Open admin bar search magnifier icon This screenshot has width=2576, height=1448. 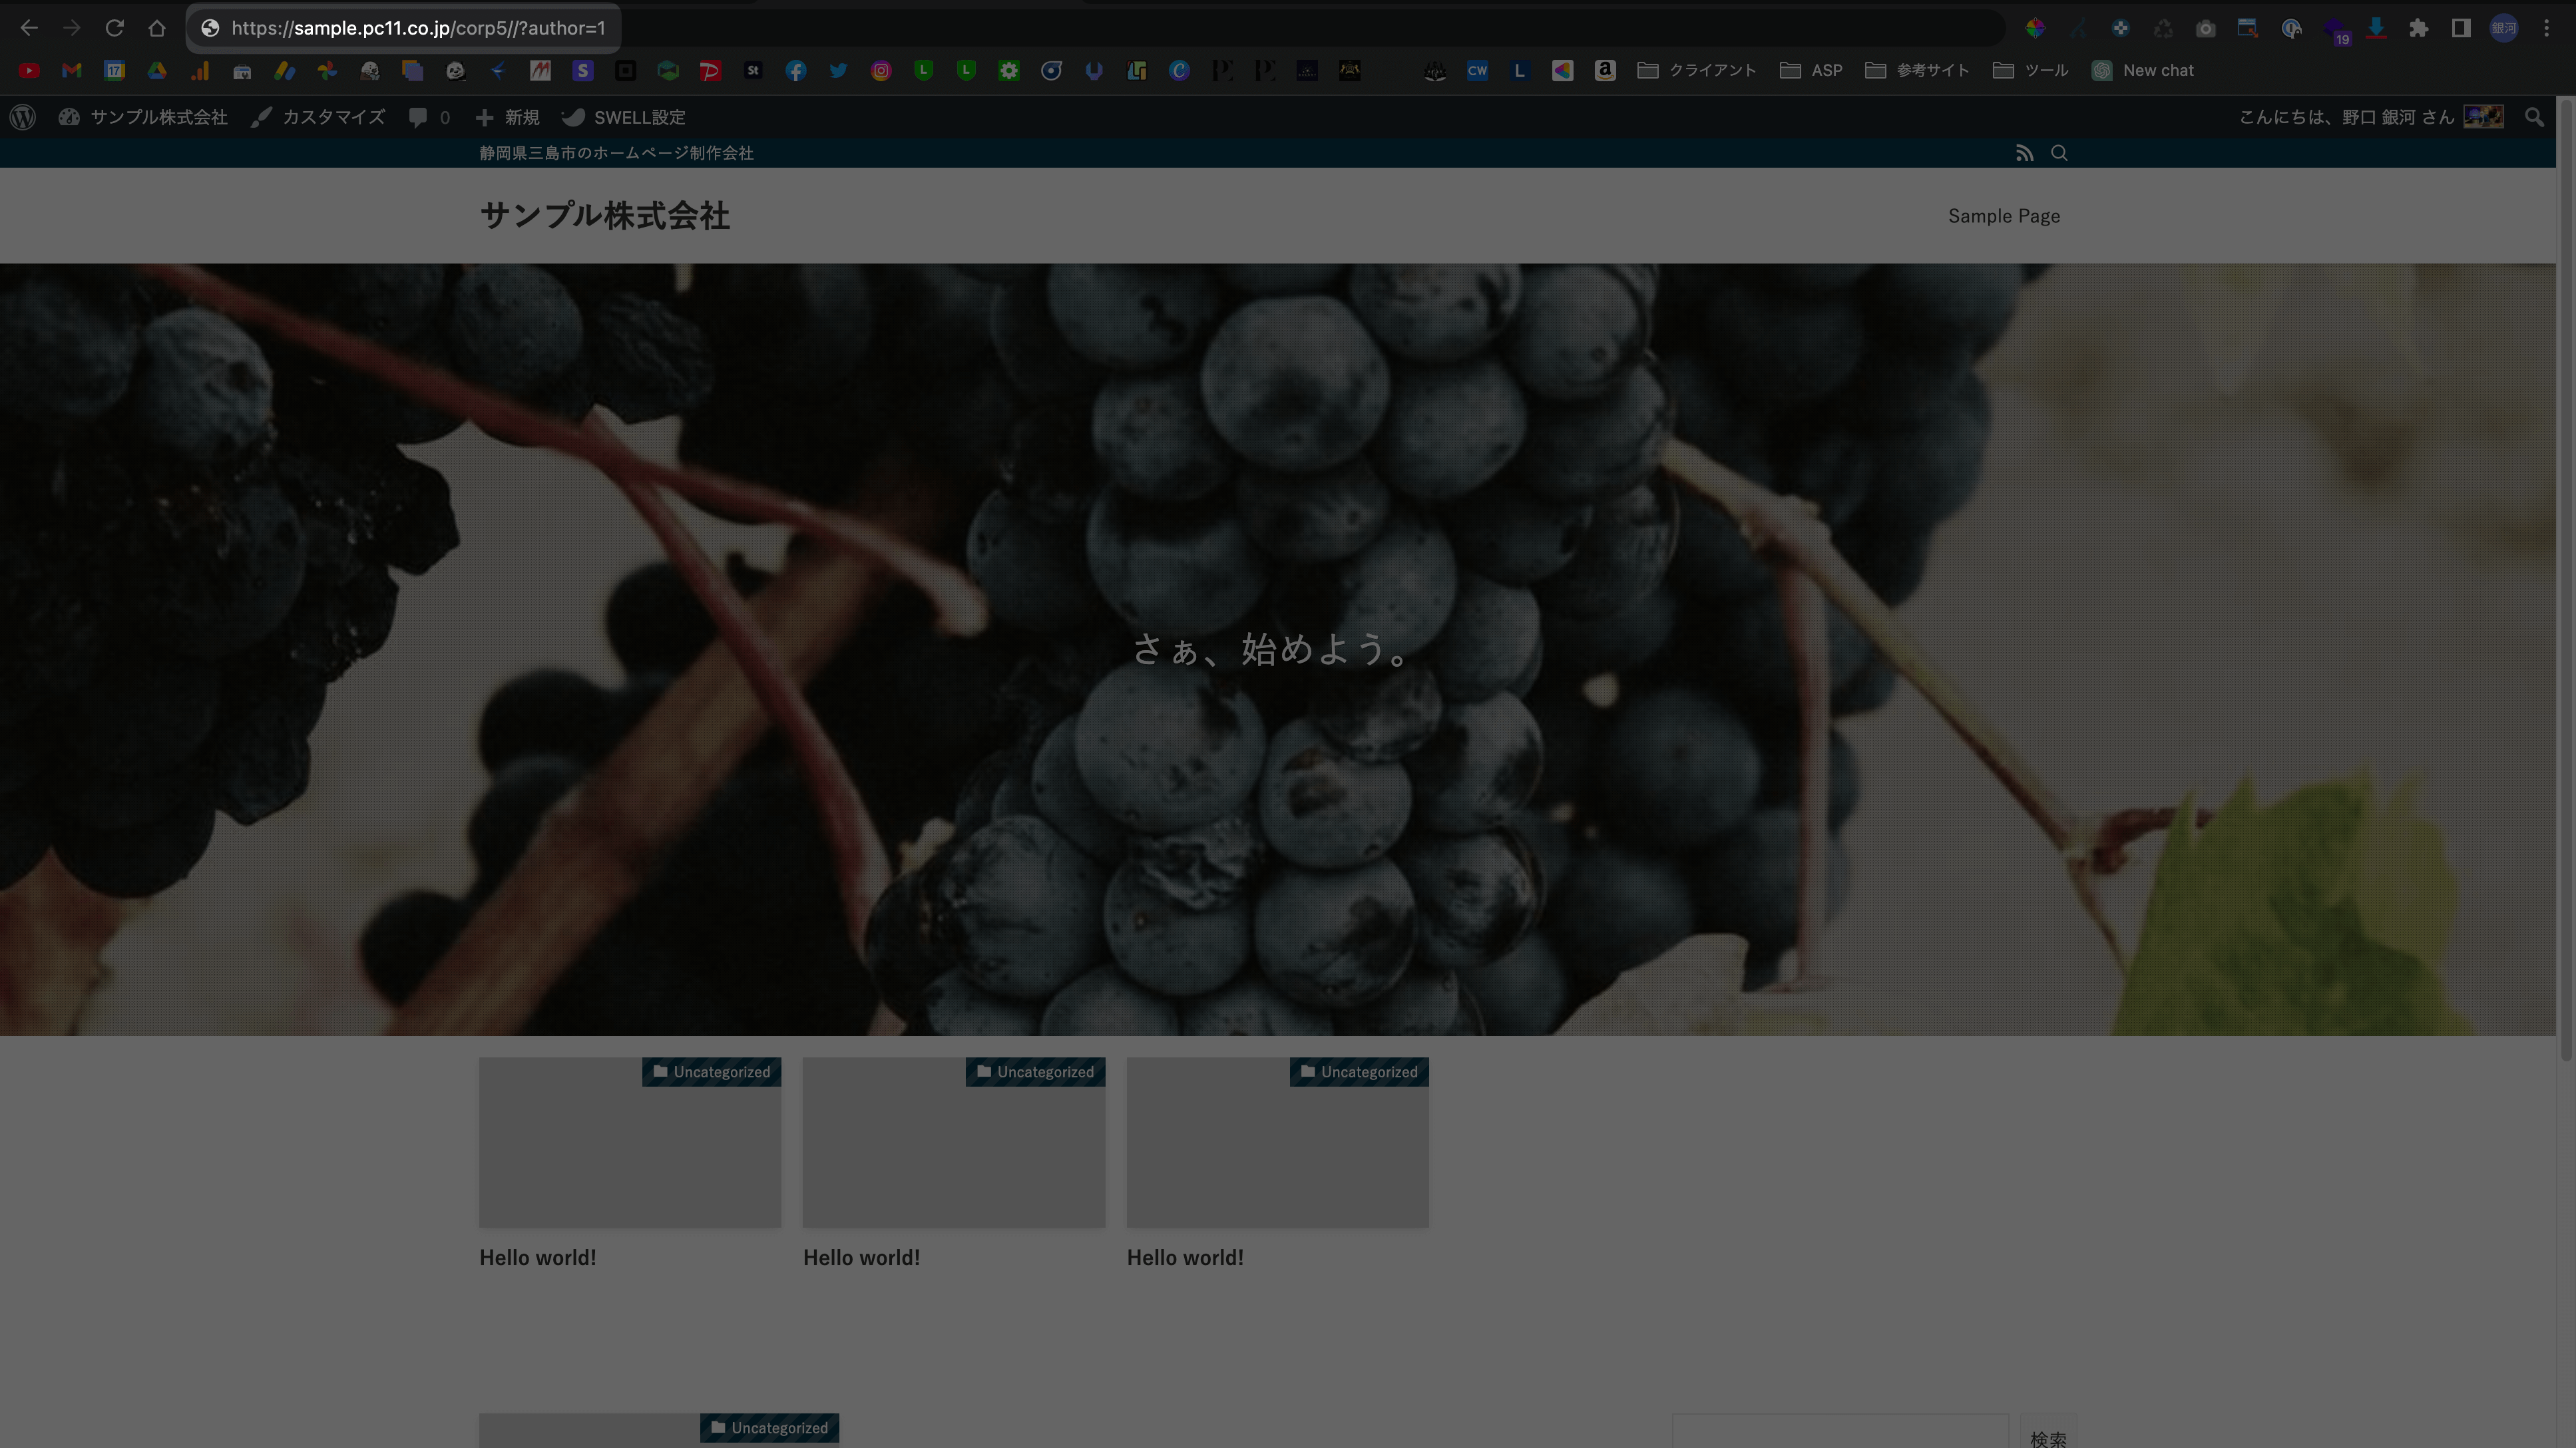(x=2533, y=117)
